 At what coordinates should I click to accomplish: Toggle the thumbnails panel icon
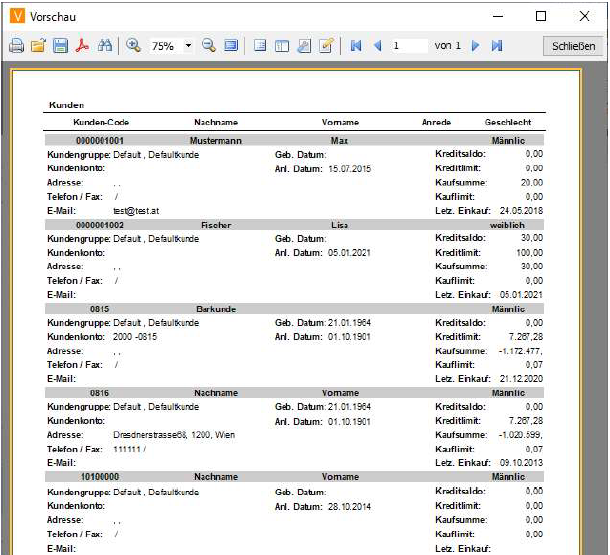click(x=282, y=46)
